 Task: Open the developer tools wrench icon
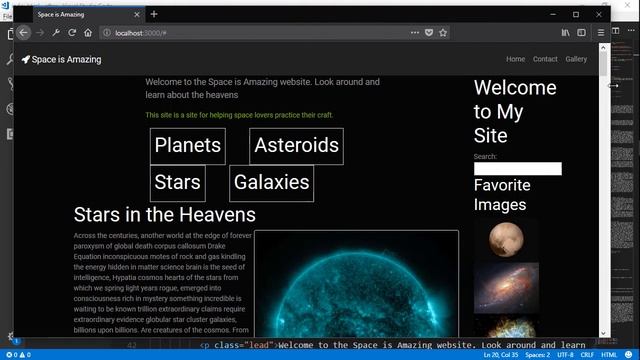56,33
